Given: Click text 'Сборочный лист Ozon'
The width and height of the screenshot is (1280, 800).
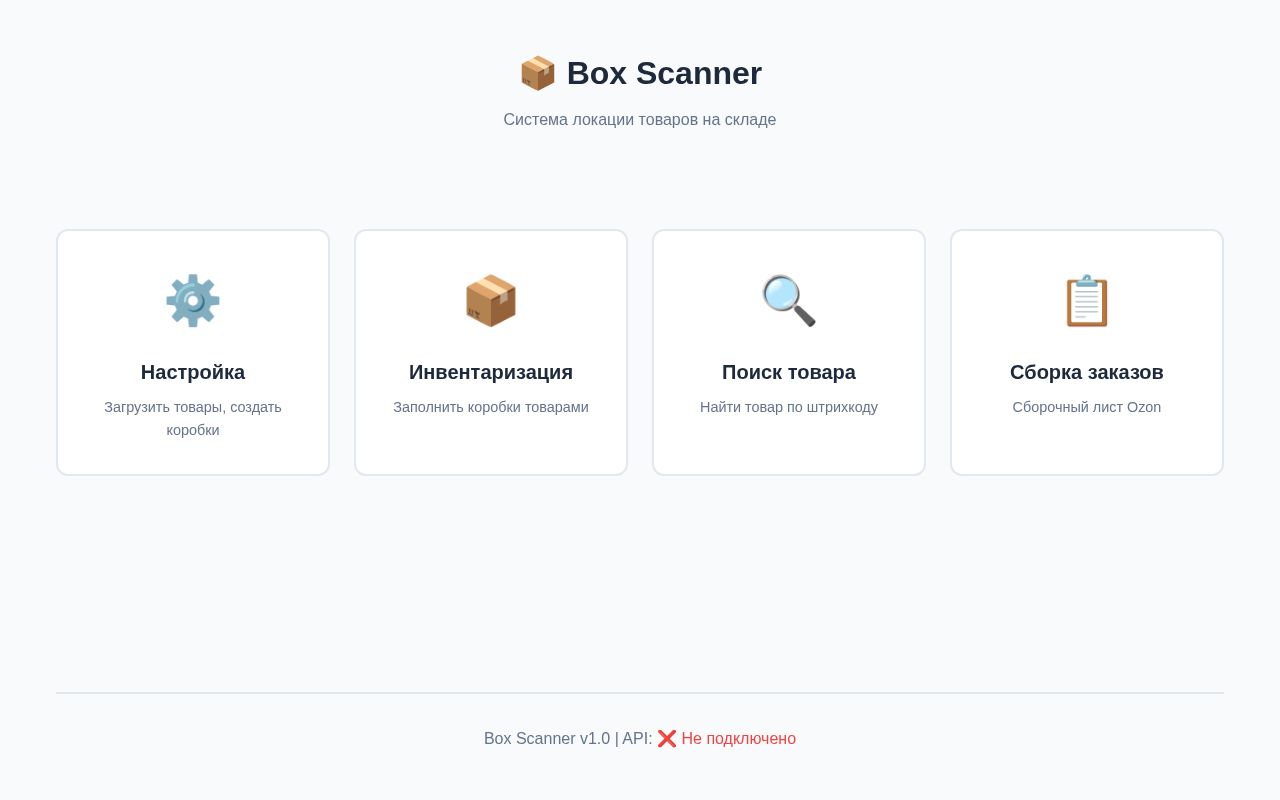Looking at the screenshot, I should 1087,407.
